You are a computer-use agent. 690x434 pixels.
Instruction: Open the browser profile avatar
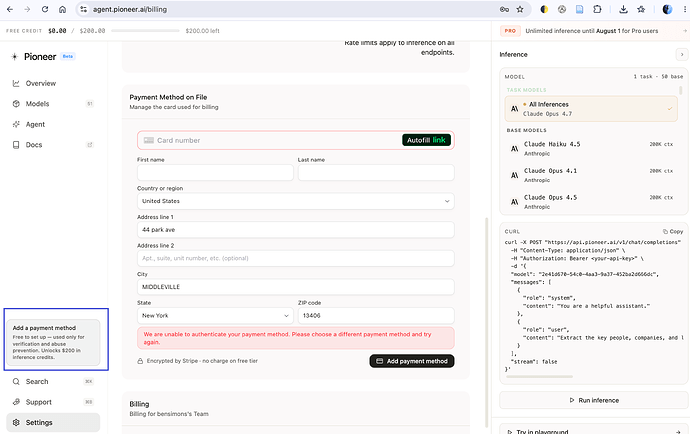pyautogui.click(x=667, y=9)
